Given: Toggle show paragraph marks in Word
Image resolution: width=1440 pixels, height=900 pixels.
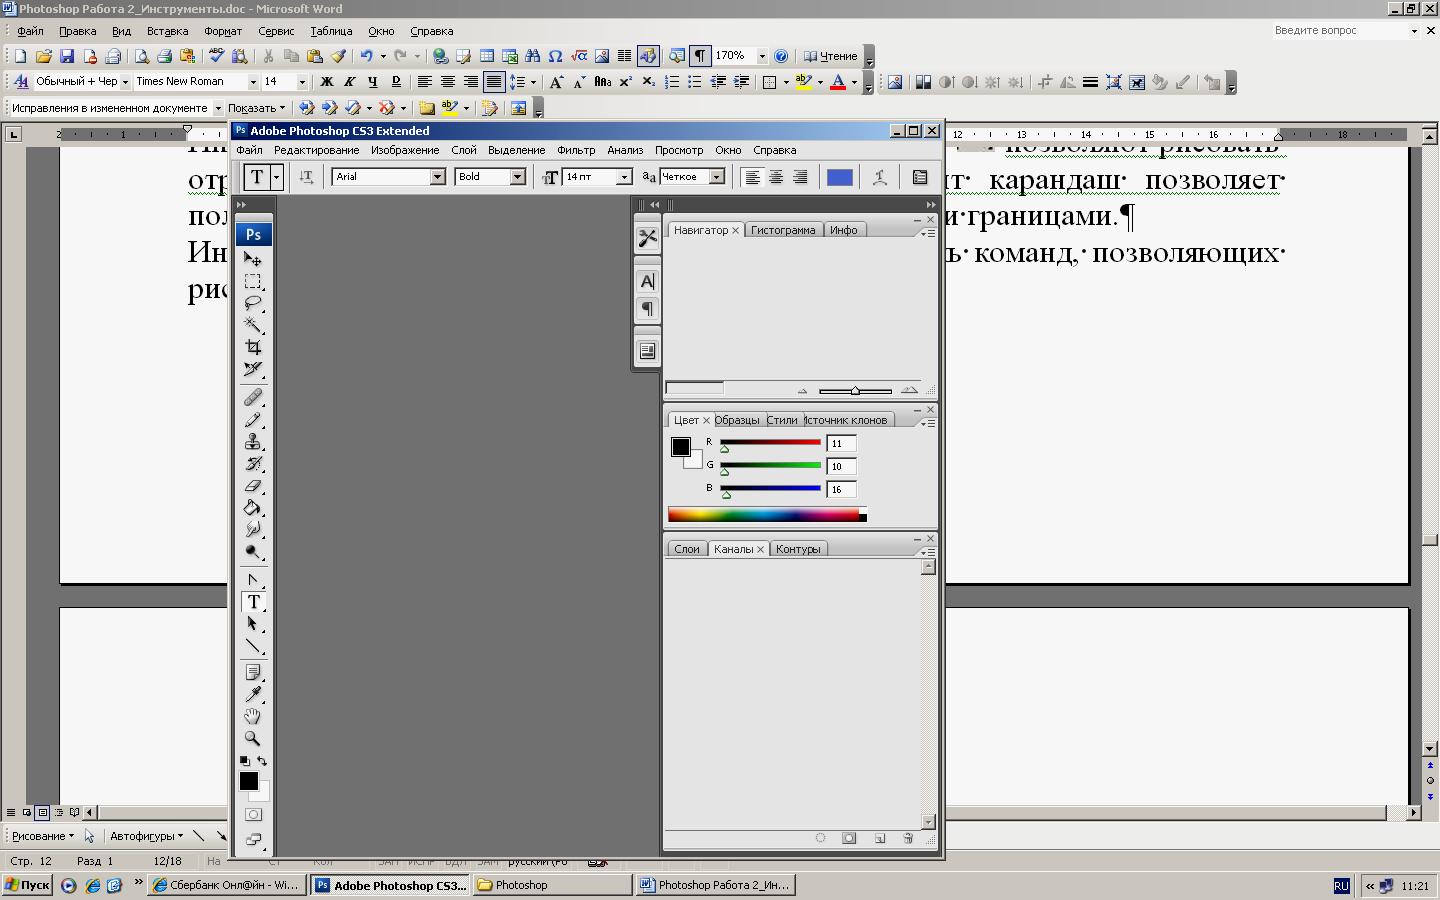Looking at the screenshot, I should pyautogui.click(x=700, y=56).
